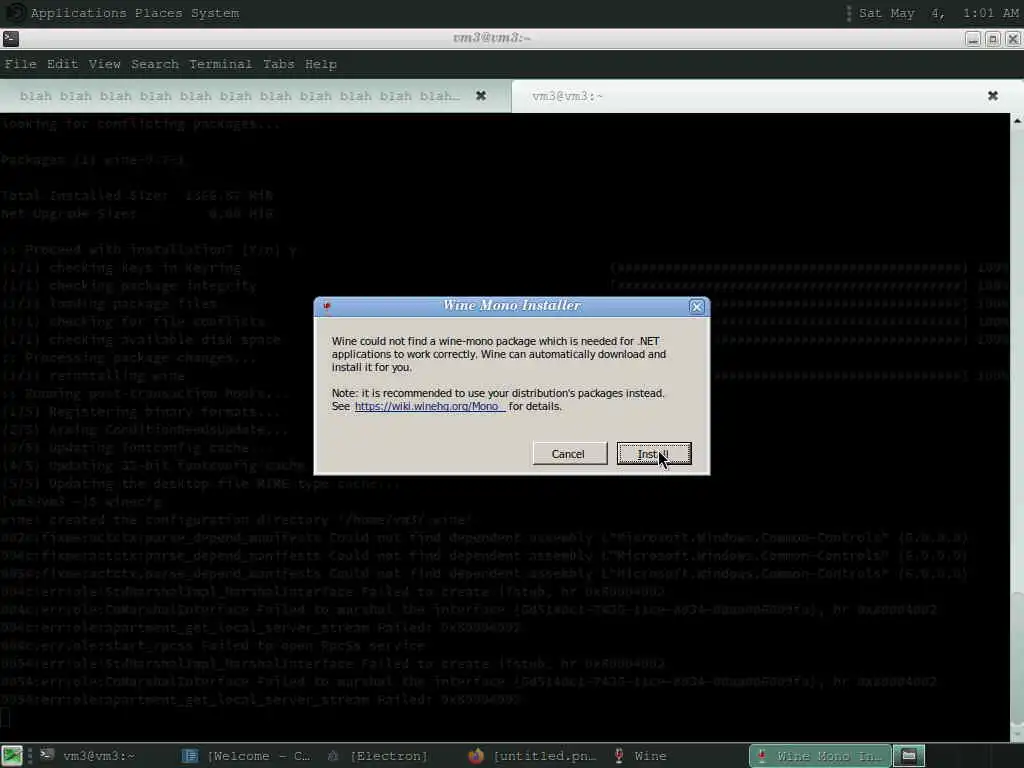Open the terminal Tabs menu
1024x768 pixels.
tap(279, 64)
